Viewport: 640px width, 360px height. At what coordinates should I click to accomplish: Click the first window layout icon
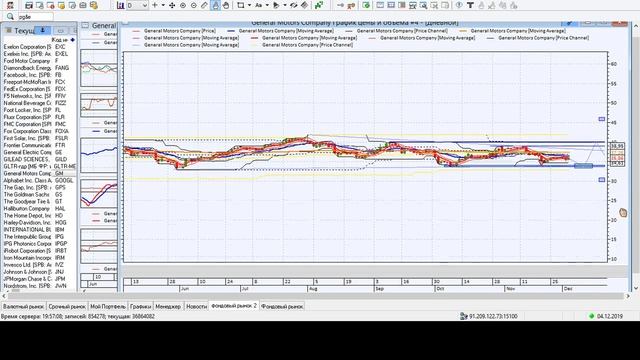(380, 5)
